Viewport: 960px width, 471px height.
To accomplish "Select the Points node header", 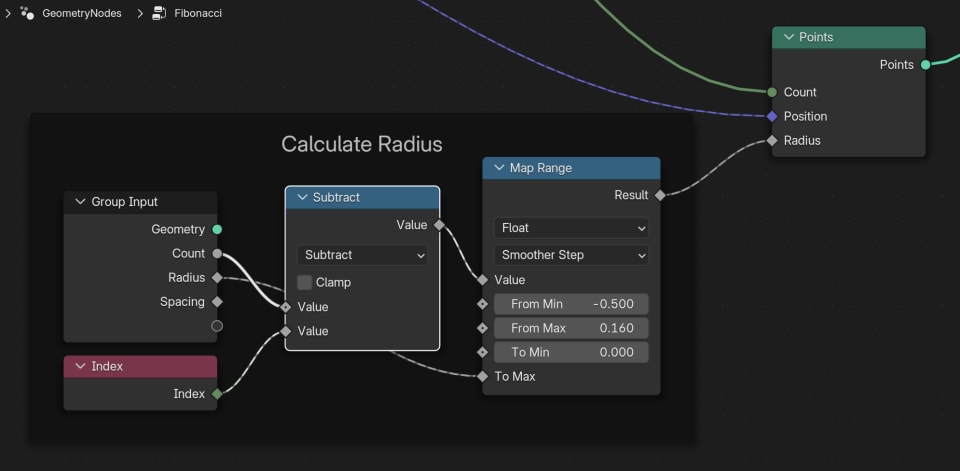I will coord(849,37).
